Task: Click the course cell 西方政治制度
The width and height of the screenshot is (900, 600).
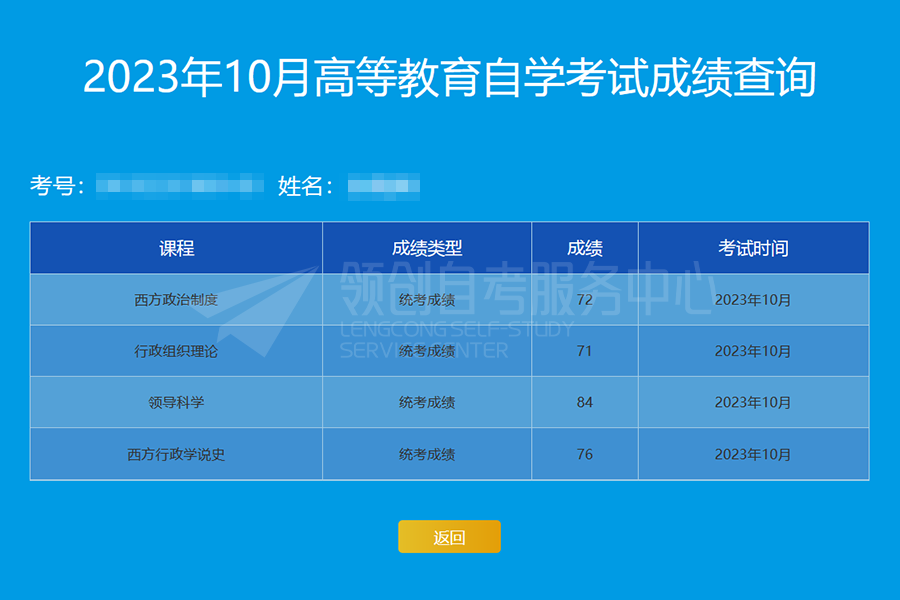Action: coord(176,300)
